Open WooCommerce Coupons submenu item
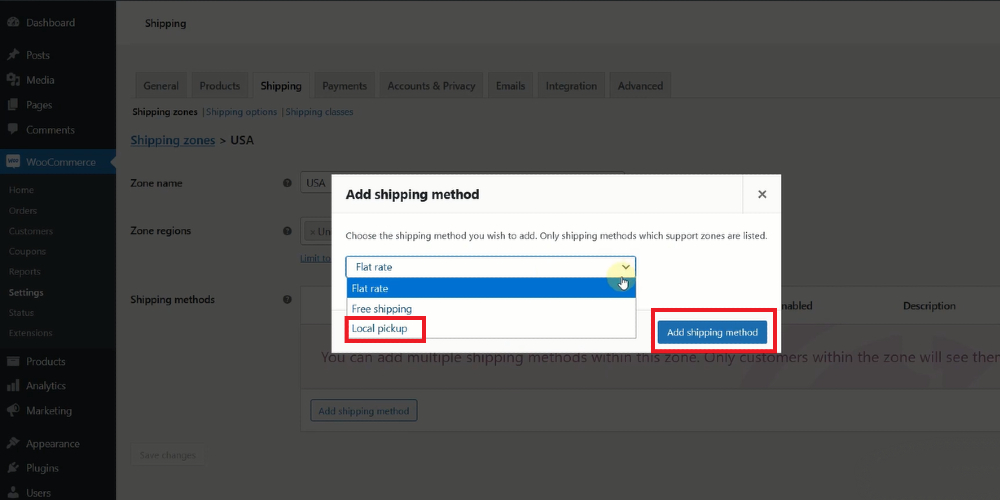This screenshot has width=1000, height=500. [27, 251]
